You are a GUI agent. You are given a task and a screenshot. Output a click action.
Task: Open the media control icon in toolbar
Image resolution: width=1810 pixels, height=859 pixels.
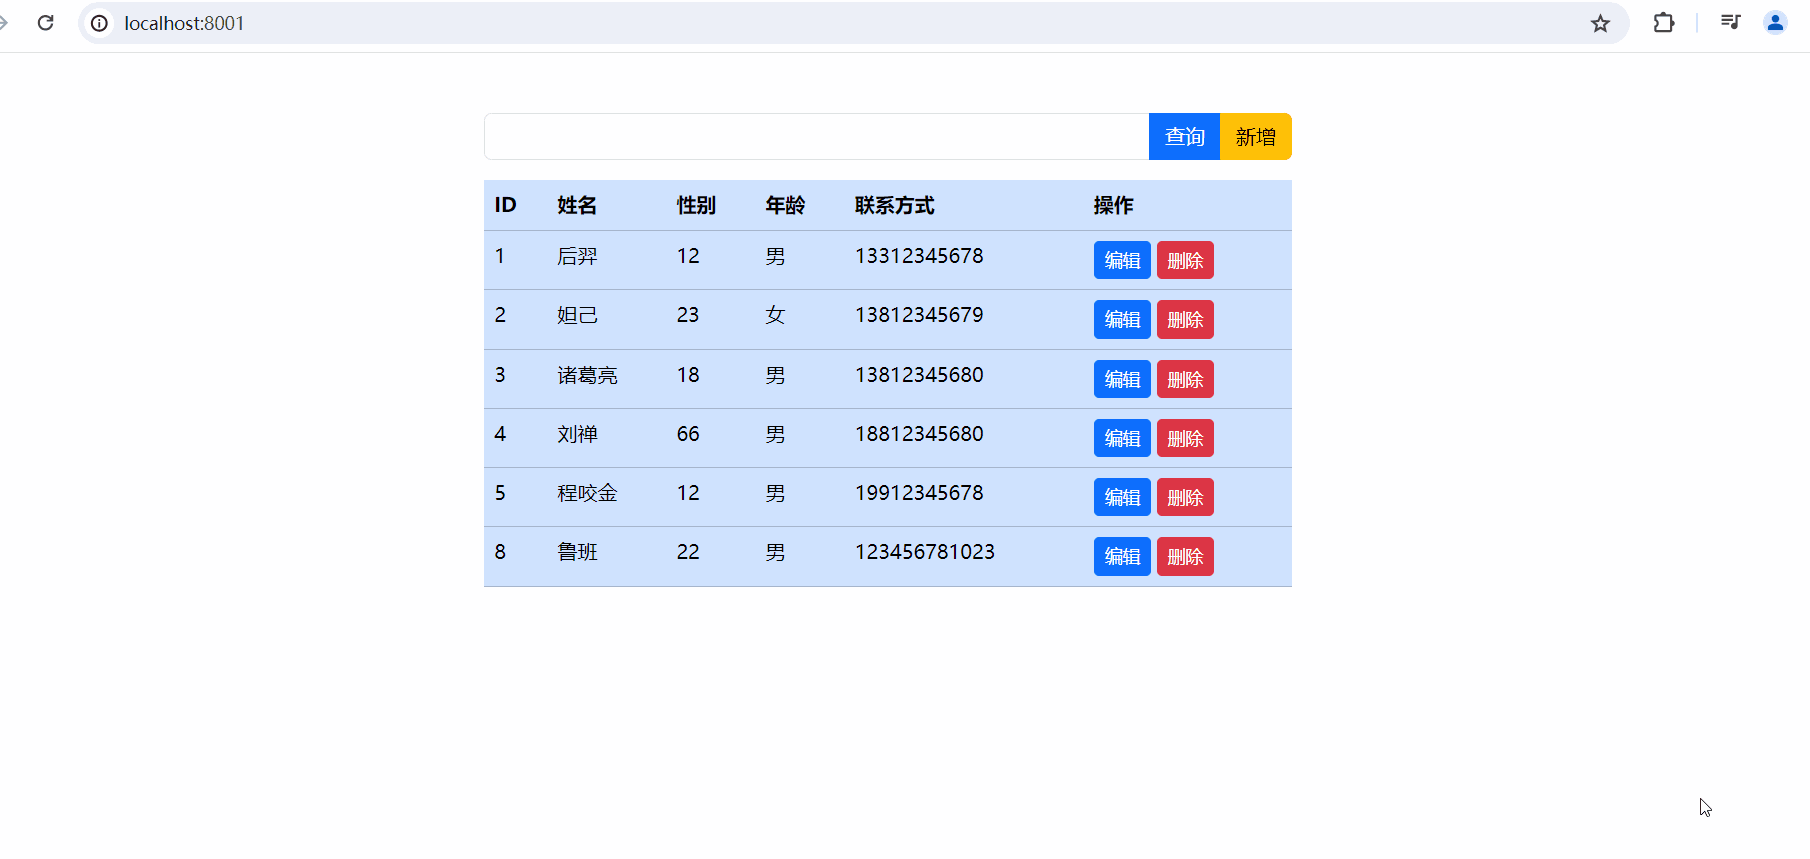tap(1731, 23)
